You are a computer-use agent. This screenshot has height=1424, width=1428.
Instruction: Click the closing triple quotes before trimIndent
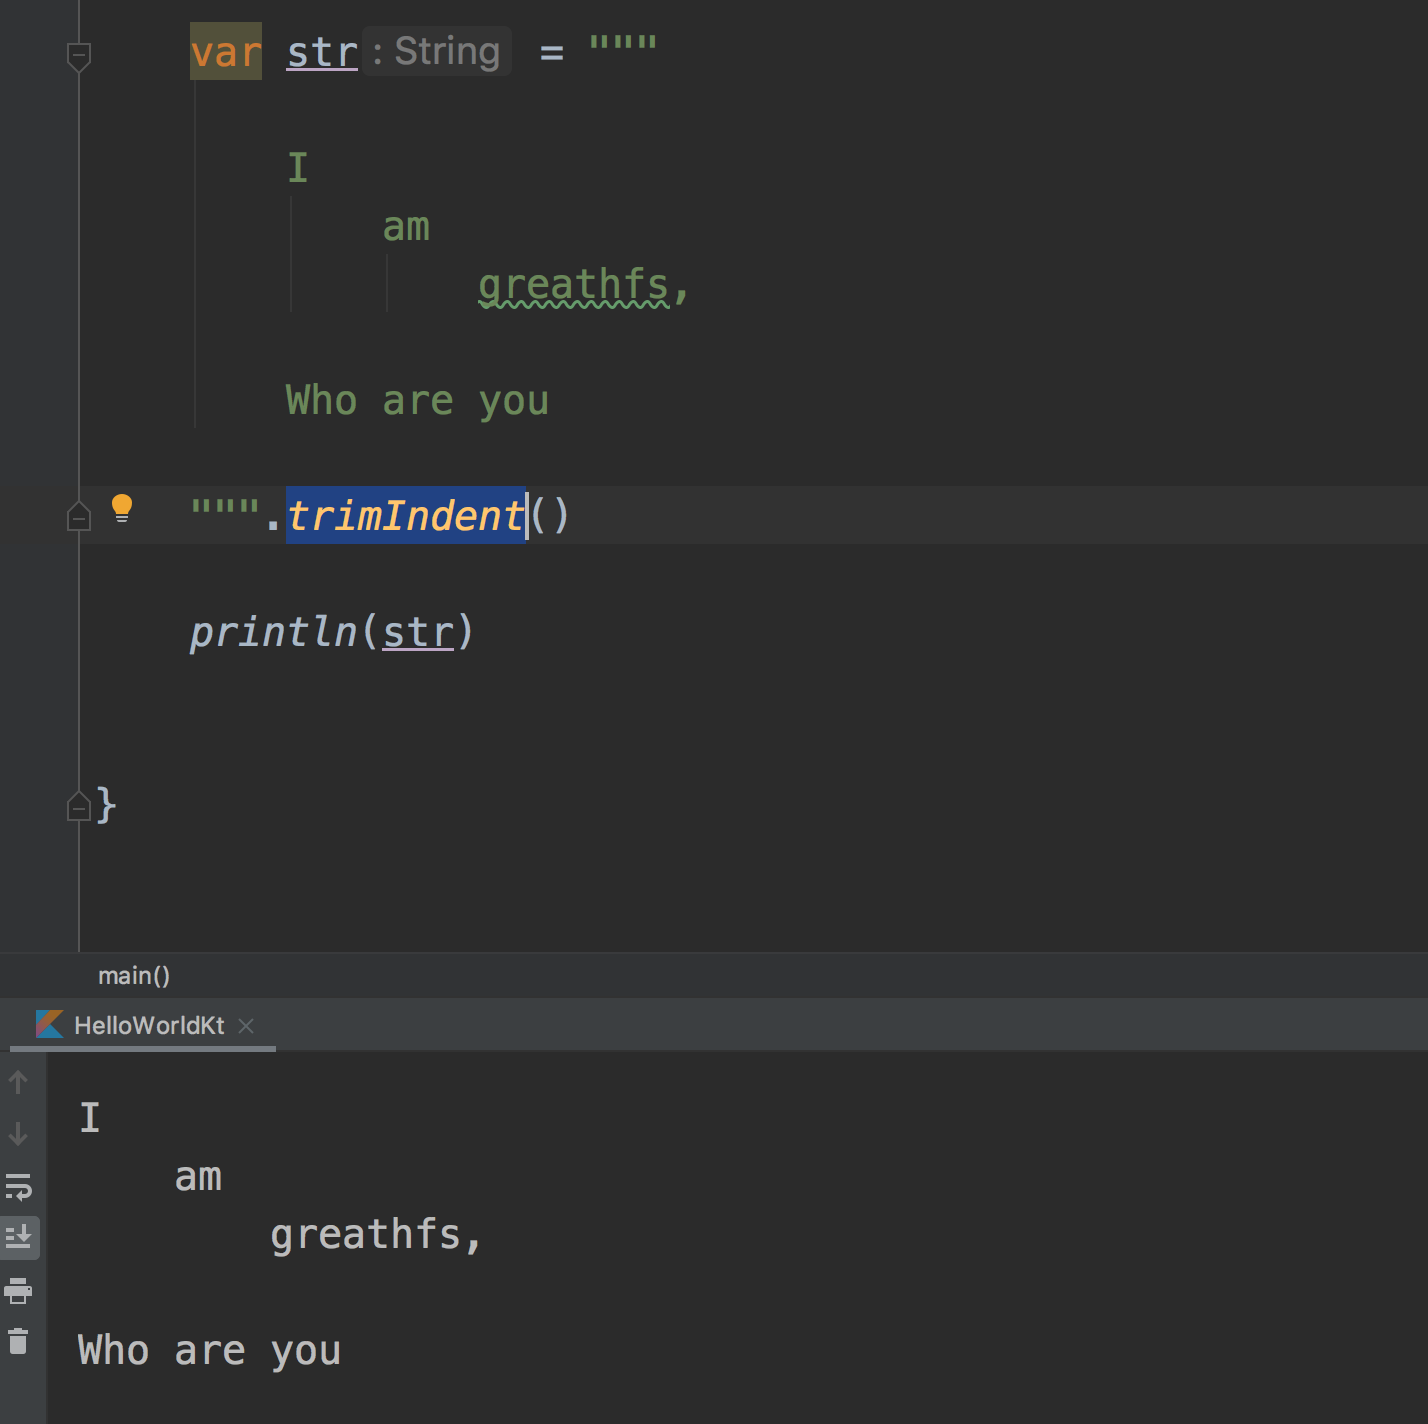(225, 508)
